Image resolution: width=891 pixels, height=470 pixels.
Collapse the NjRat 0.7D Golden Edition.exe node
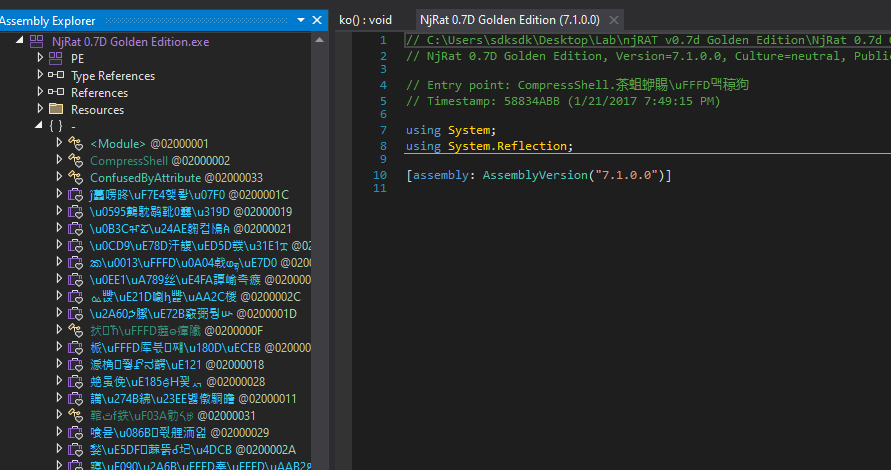pyautogui.click(x=20, y=41)
